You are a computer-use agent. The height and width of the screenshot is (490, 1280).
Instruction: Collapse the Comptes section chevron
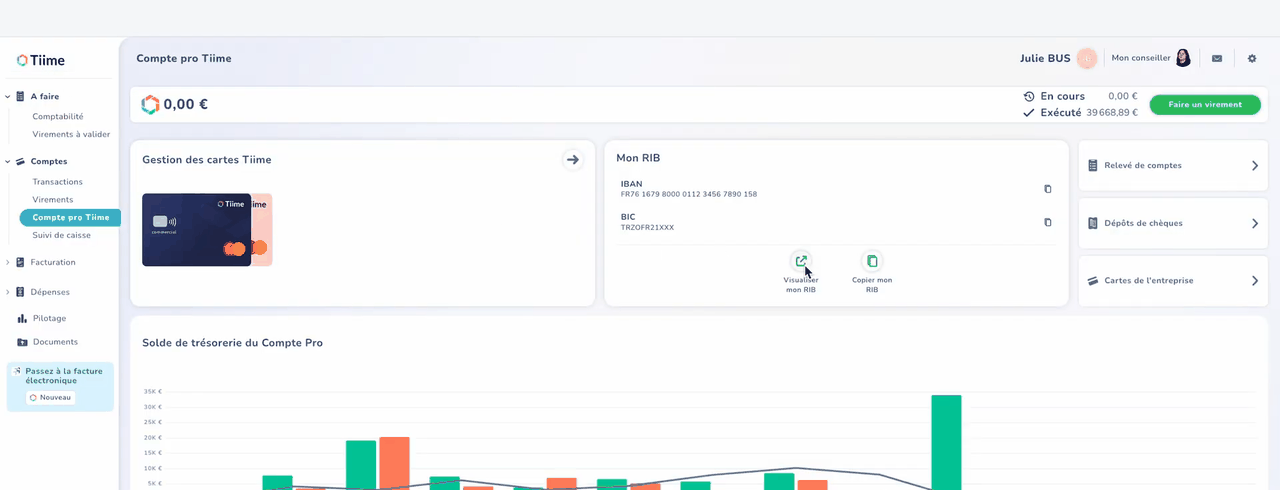8,161
